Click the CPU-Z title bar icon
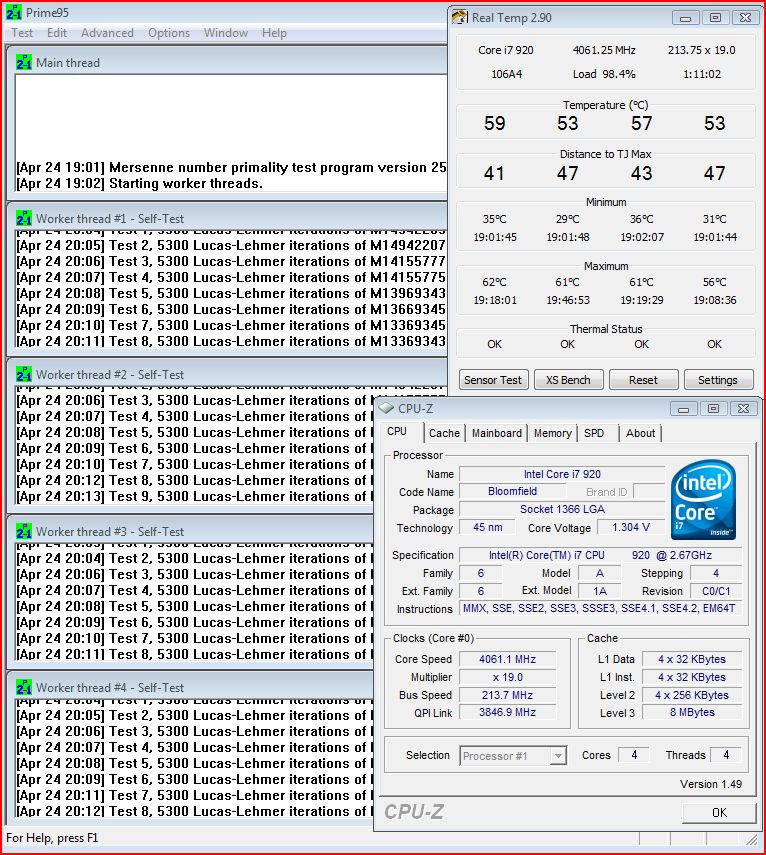 tap(386, 408)
